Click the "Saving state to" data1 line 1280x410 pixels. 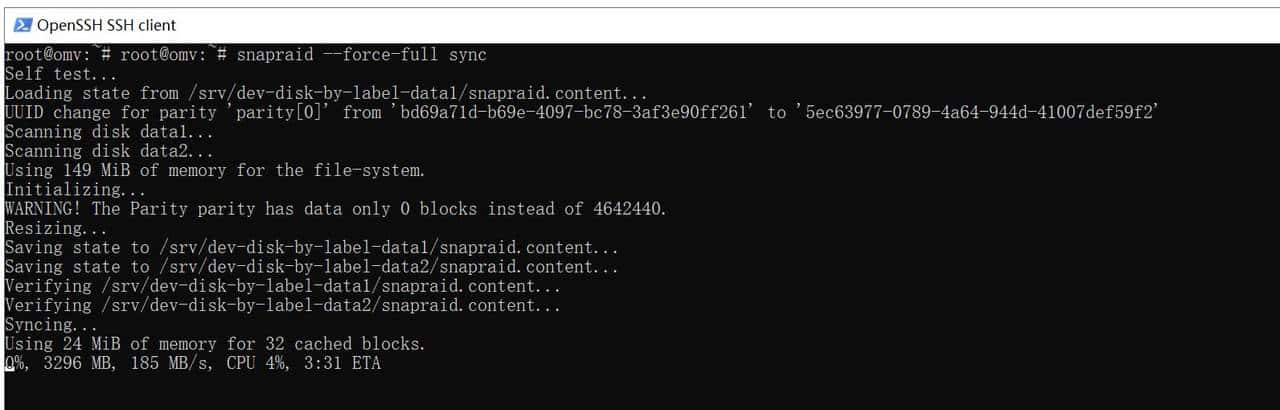pyautogui.click(x=311, y=247)
